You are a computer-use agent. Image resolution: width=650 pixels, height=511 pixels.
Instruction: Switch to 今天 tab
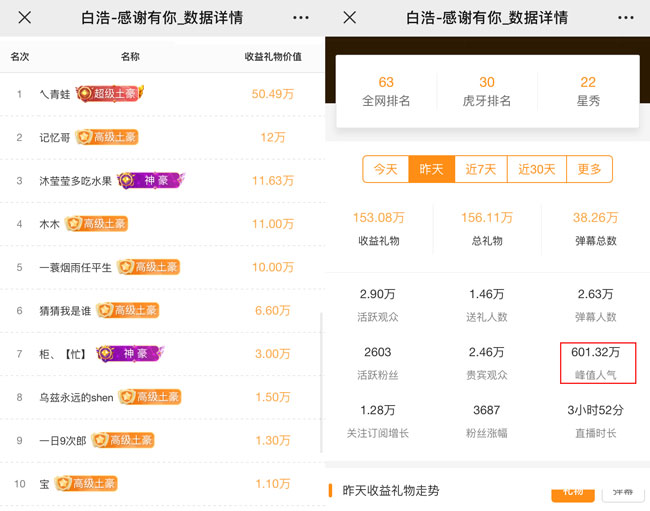pyautogui.click(x=386, y=169)
